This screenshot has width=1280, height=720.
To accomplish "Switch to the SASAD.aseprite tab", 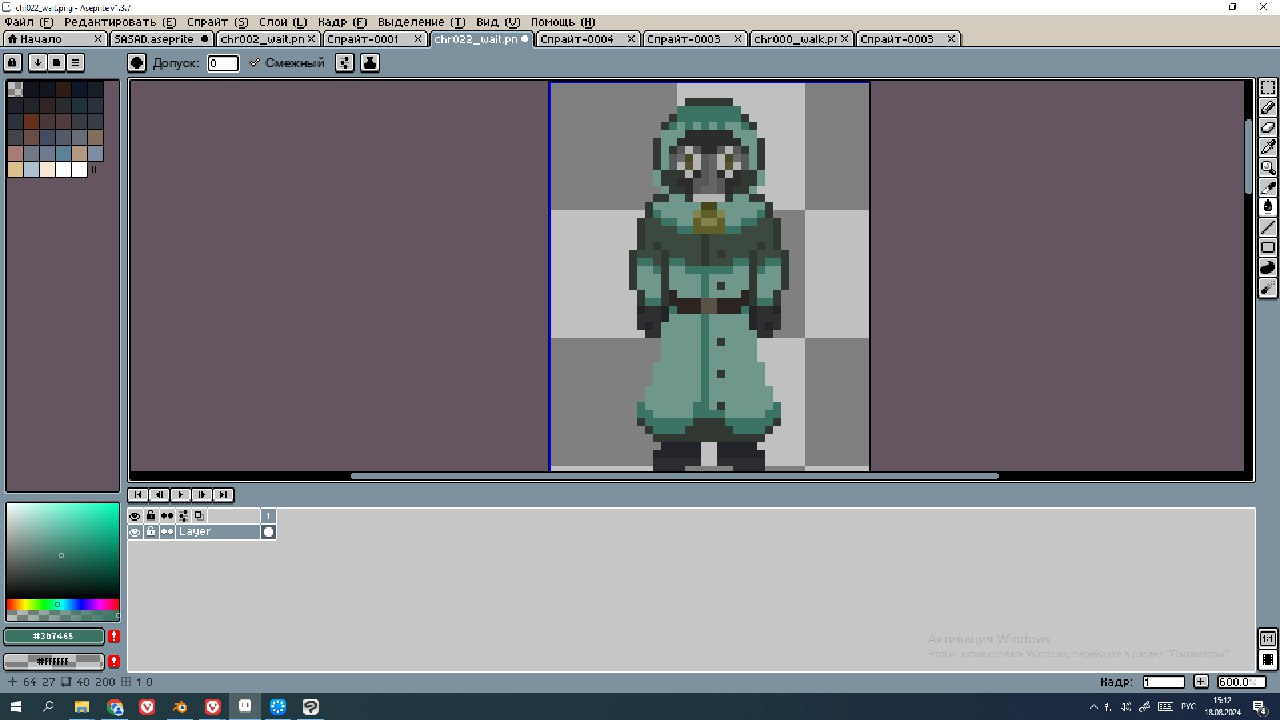I will (154, 39).
